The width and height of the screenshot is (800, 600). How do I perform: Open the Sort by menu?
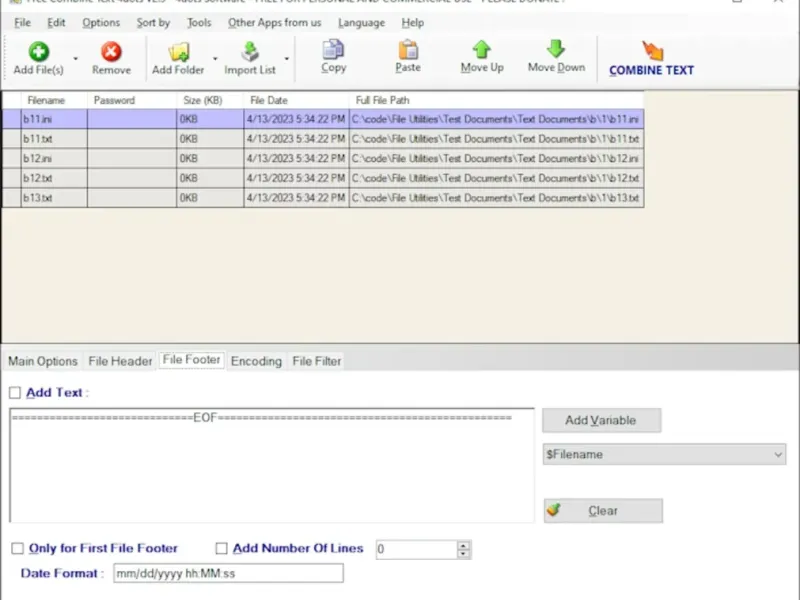pyautogui.click(x=153, y=22)
